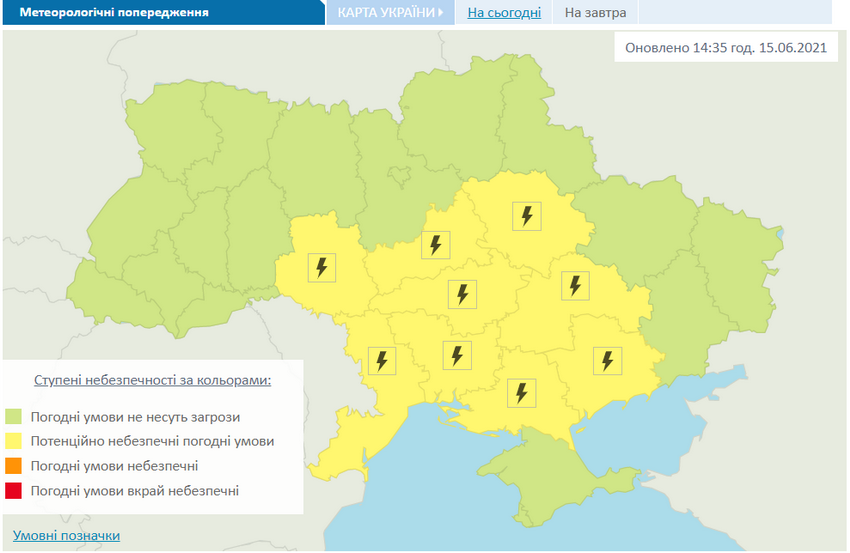
Task: Switch to the На сьогодні tab
Action: [x=504, y=13]
